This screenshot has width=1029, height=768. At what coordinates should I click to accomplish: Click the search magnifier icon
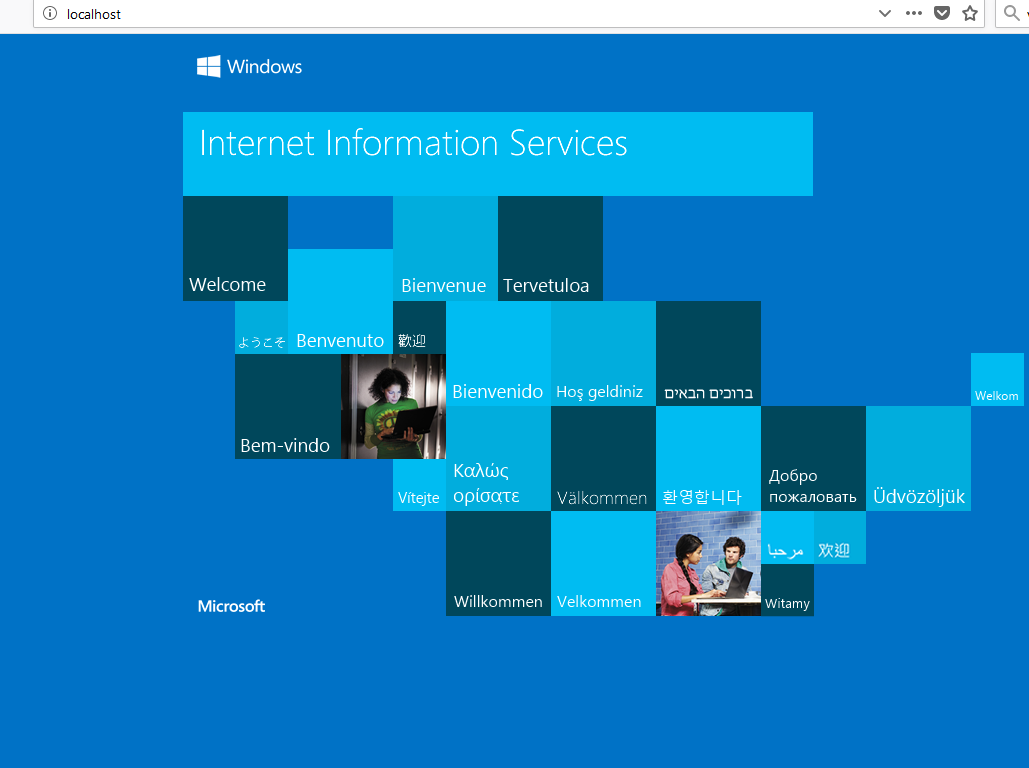click(x=1011, y=12)
